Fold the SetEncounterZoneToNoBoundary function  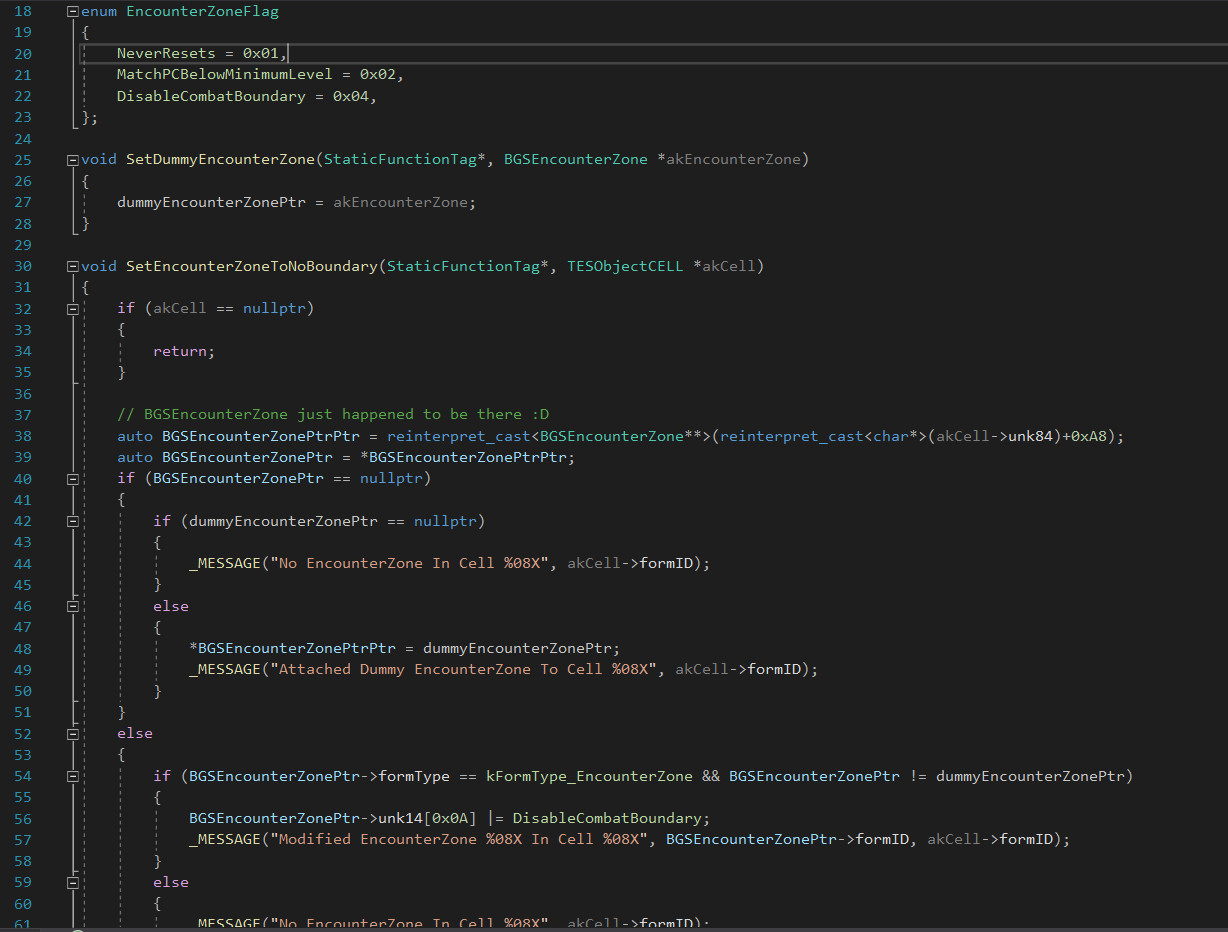(72, 266)
